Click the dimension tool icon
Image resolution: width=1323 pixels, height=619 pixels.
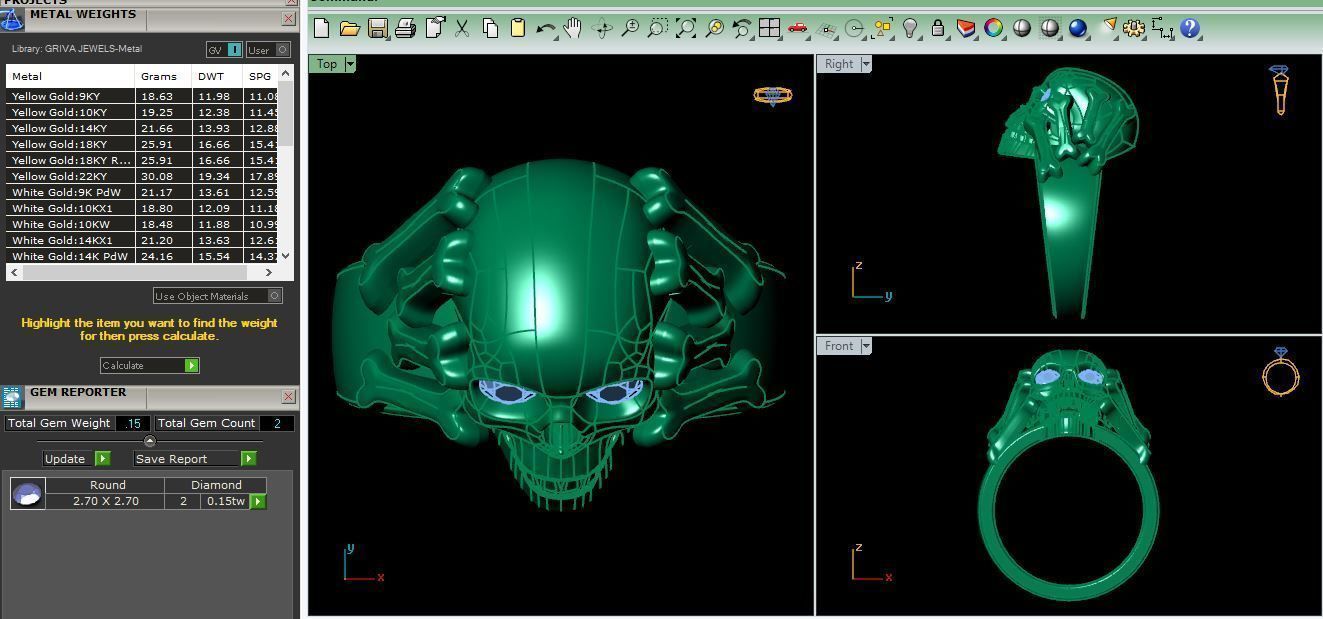point(1162,29)
